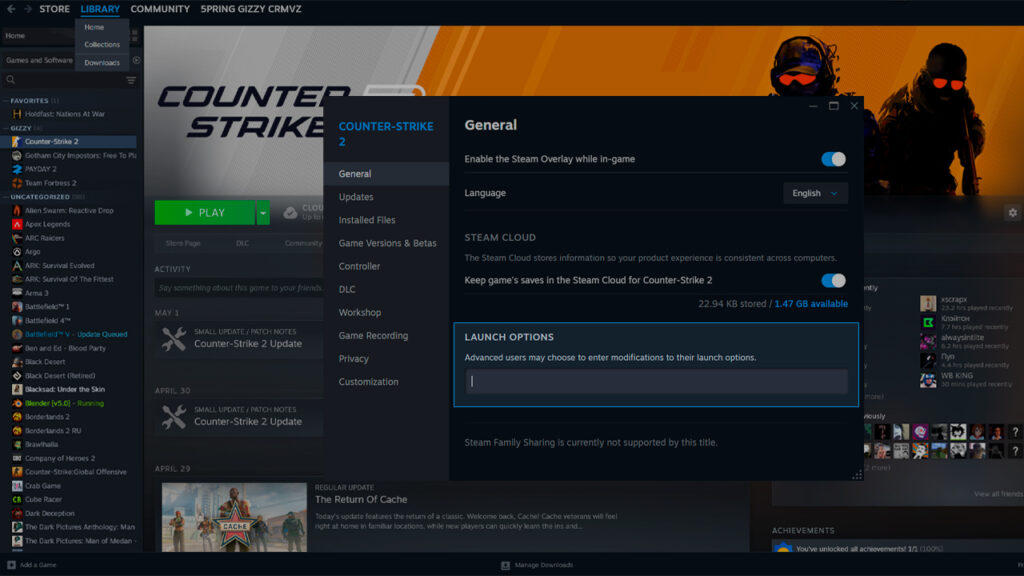
Task: Click the Home button in sidebar
Action: 37,36
